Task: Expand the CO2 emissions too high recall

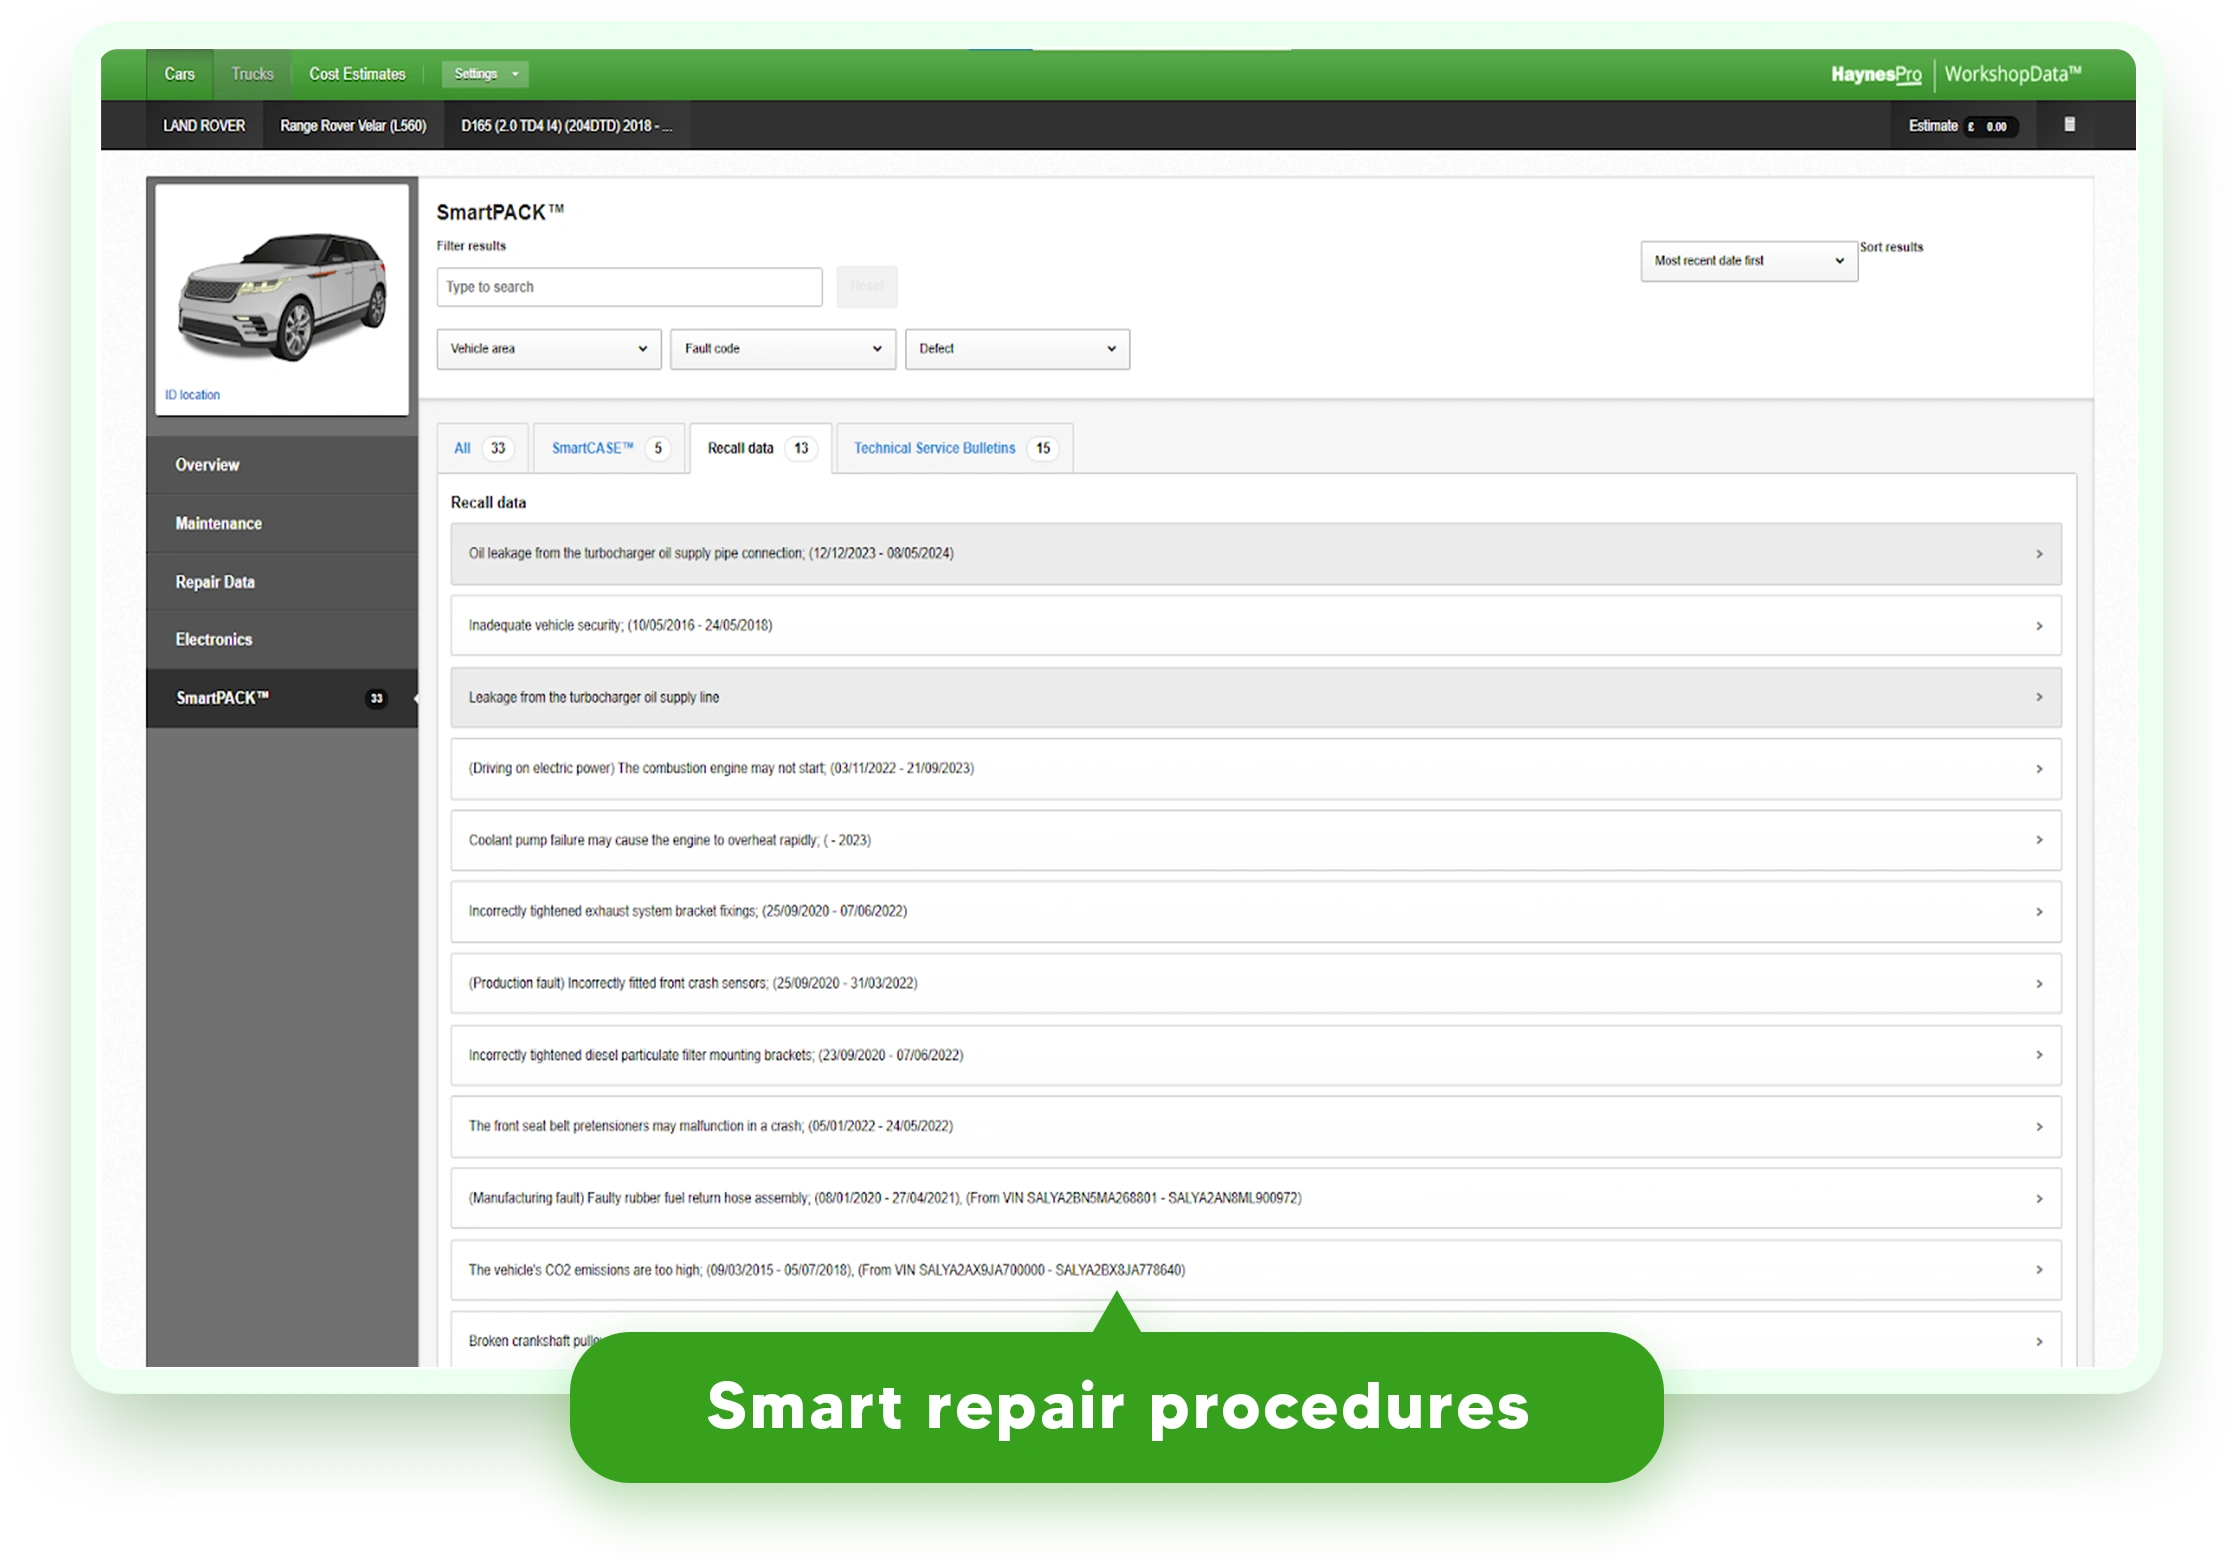Action: tap(1255, 1270)
